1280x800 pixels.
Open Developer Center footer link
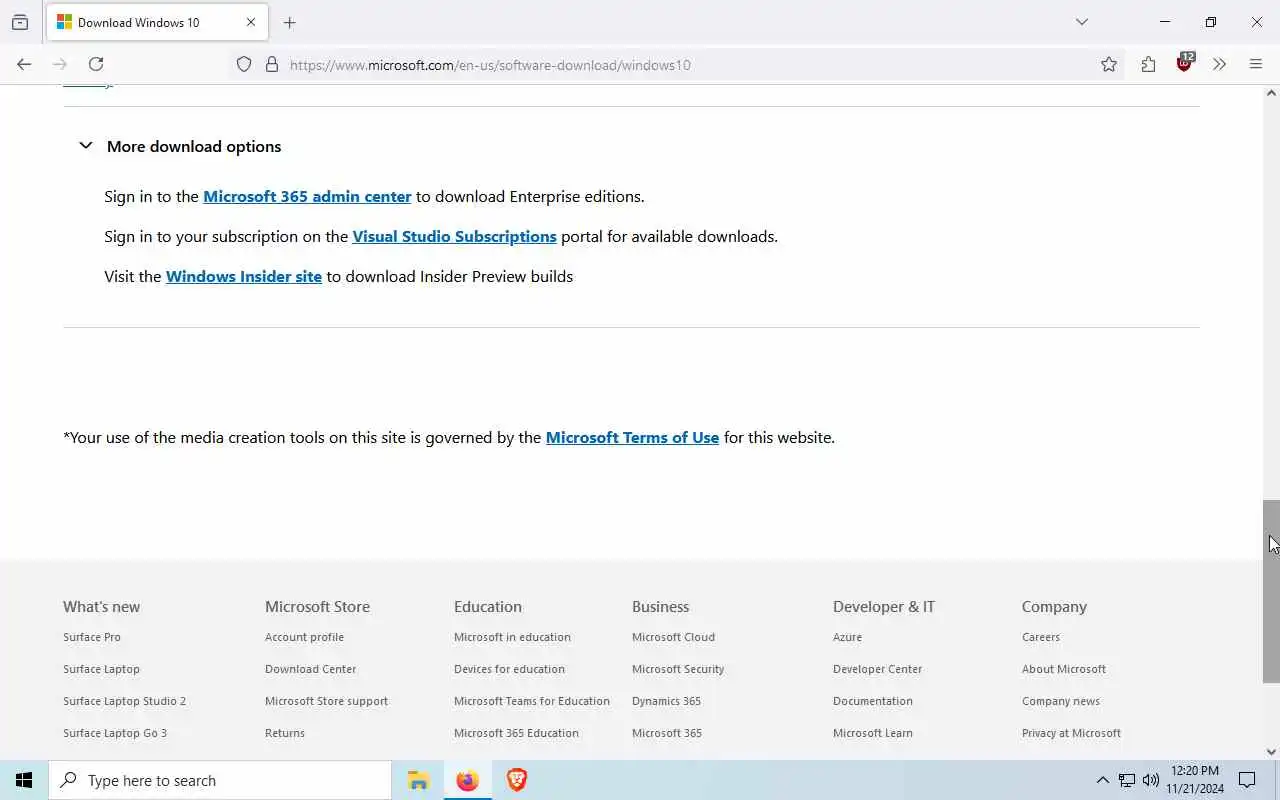click(877, 669)
